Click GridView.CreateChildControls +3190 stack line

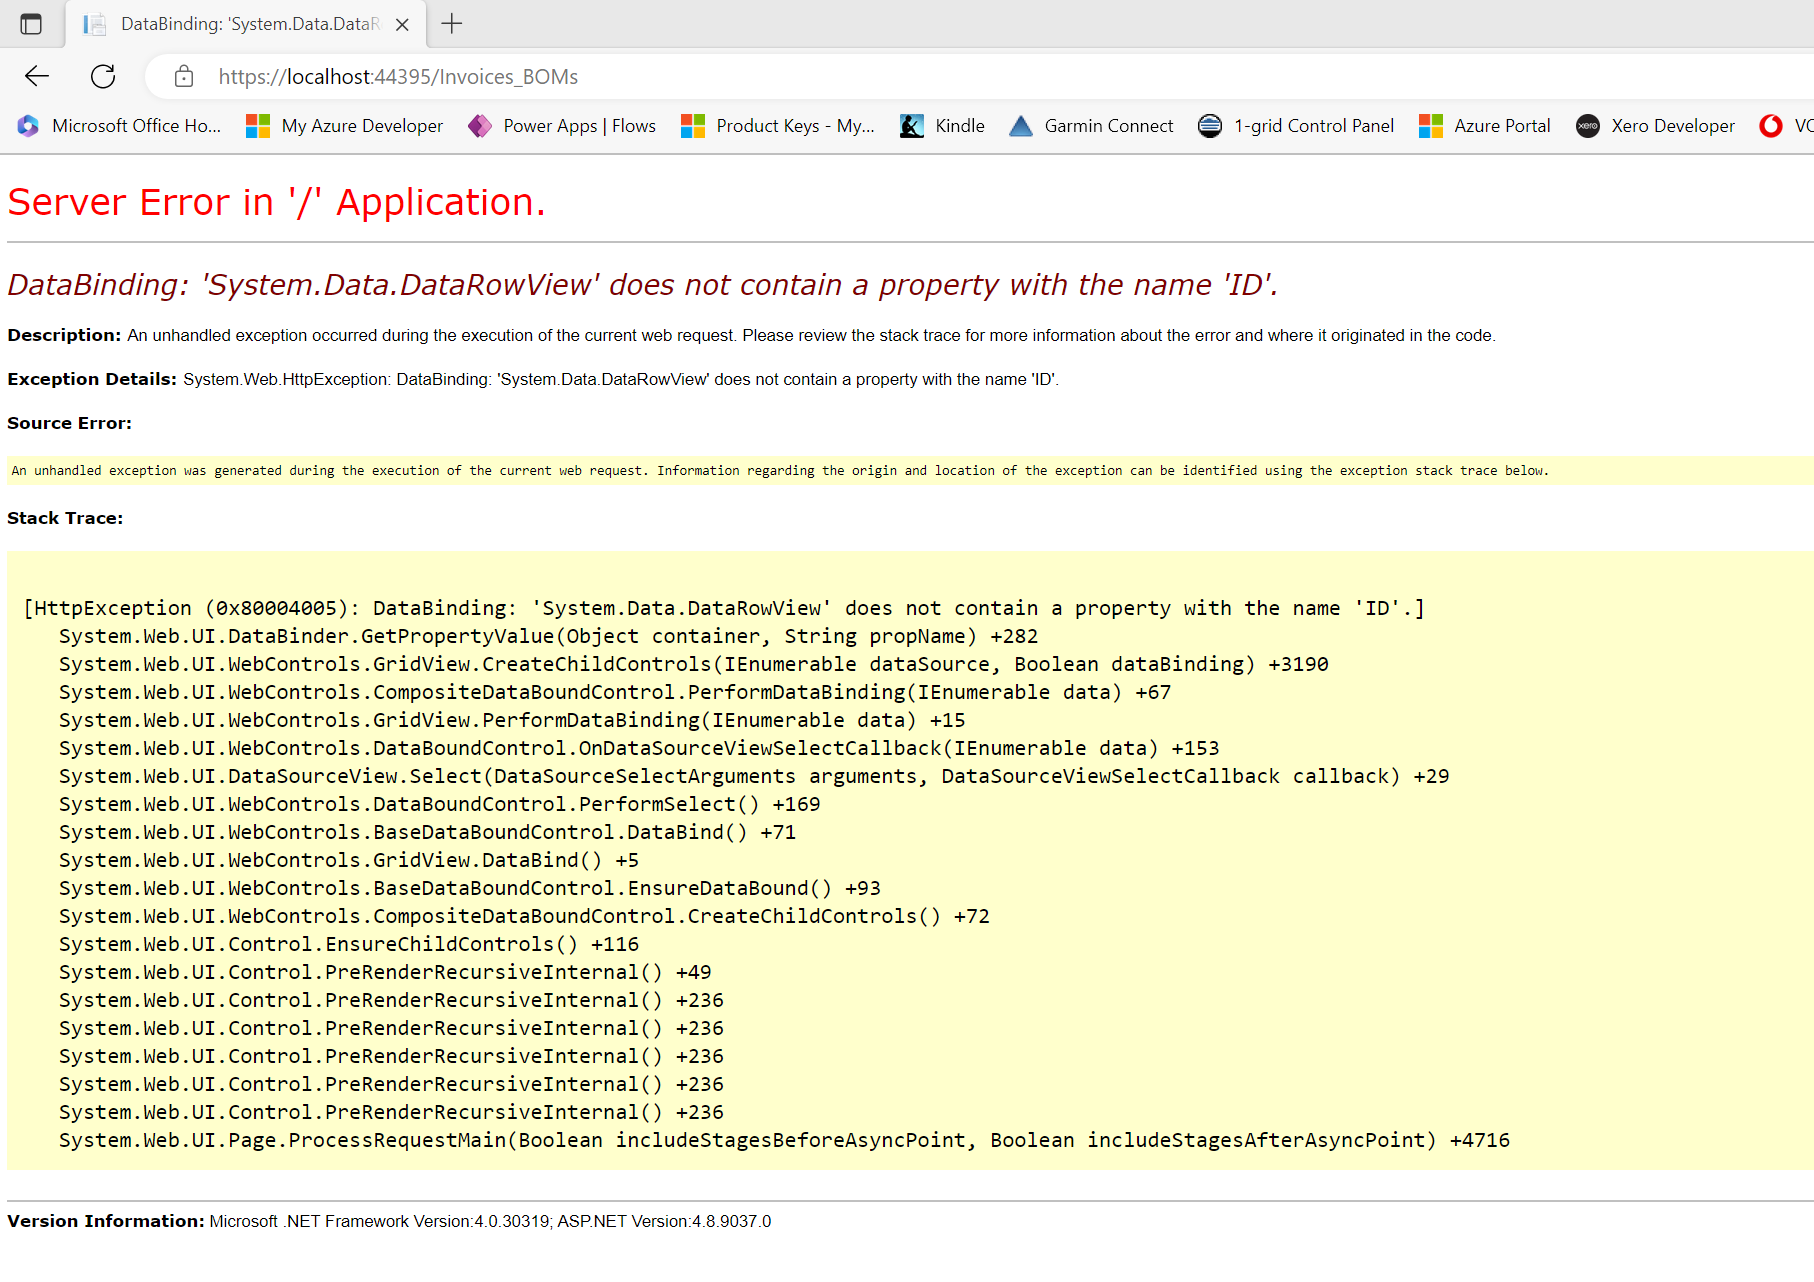[694, 664]
